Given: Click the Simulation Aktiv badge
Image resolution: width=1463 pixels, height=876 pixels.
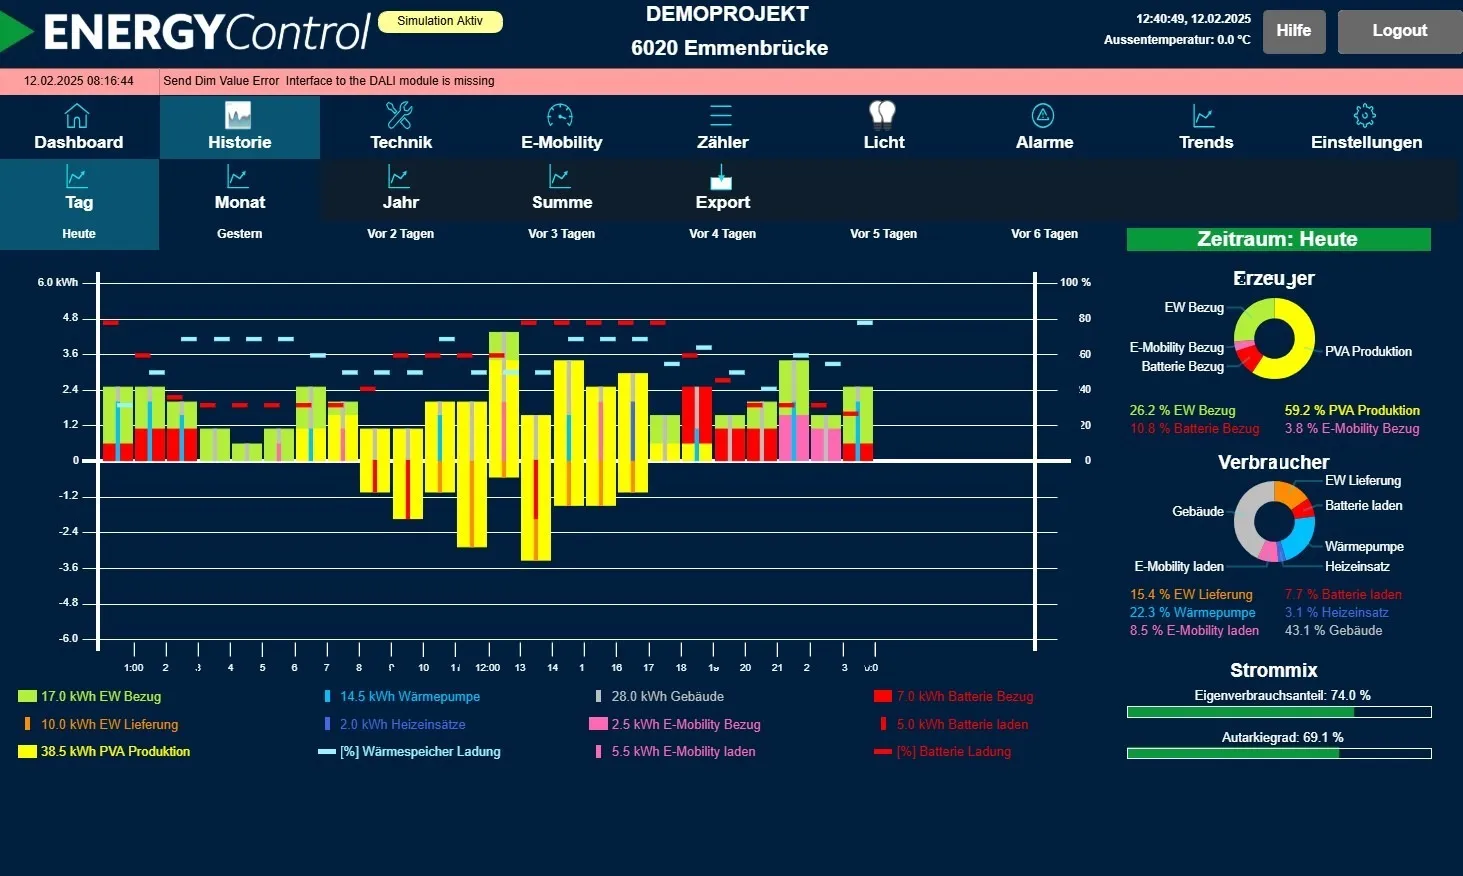Looking at the screenshot, I should [440, 21].
